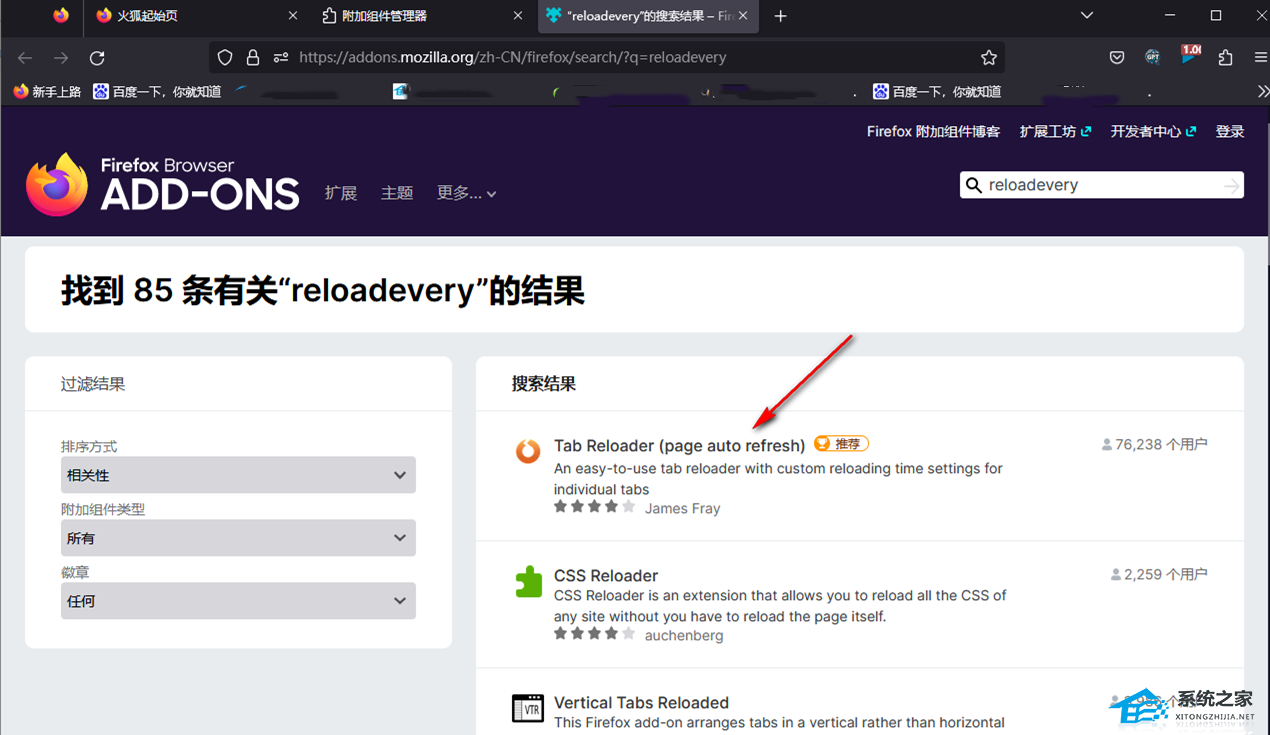
Task: Close the 附加组件管理器 tab
Action: pyautogui.click(x=518, y=16)
